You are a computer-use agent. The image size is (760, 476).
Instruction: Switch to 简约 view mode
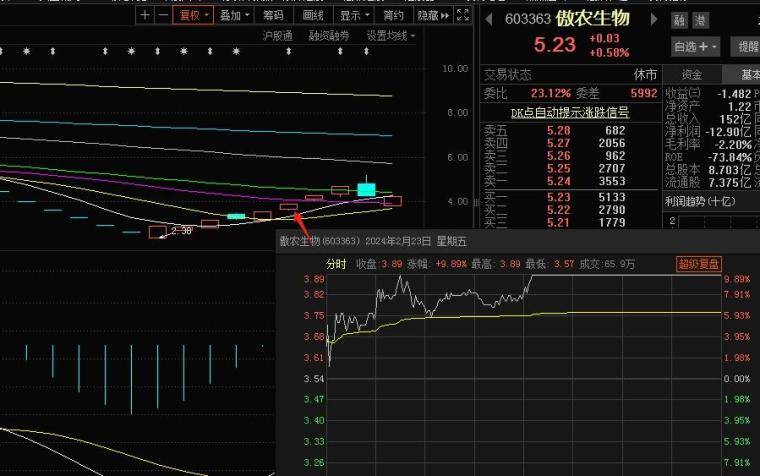pos(393,16)
